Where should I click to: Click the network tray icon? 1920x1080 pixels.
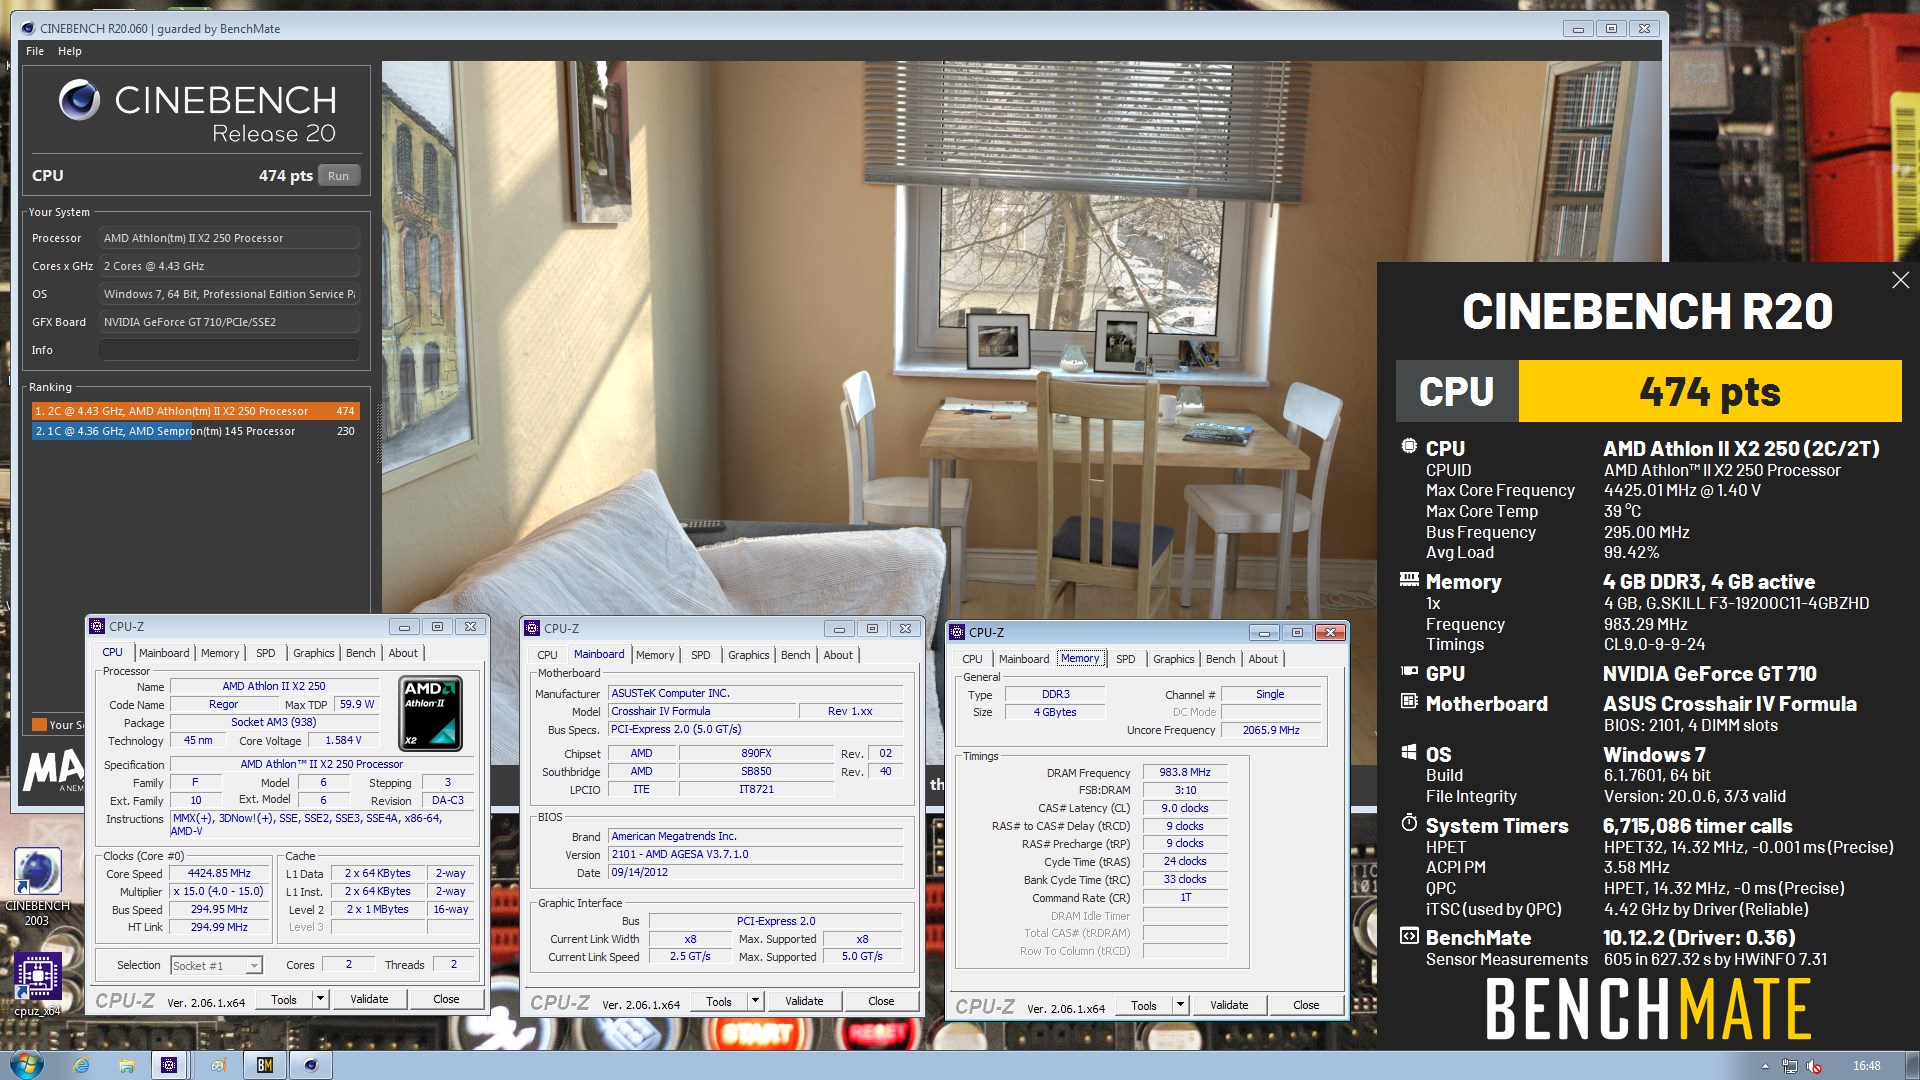pos(1790,1066)
